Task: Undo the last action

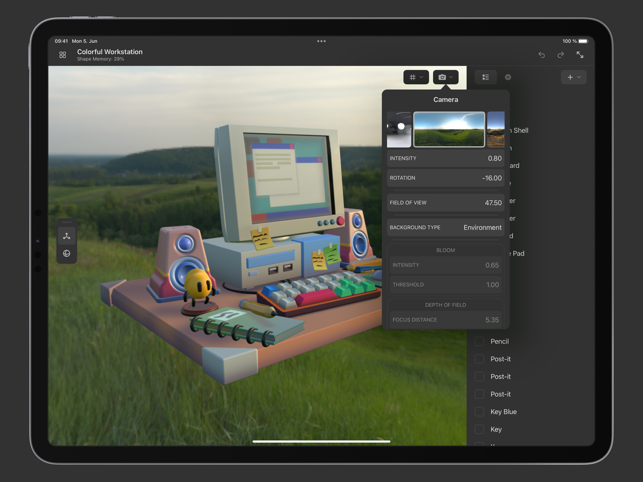Action: coord(541,55)
